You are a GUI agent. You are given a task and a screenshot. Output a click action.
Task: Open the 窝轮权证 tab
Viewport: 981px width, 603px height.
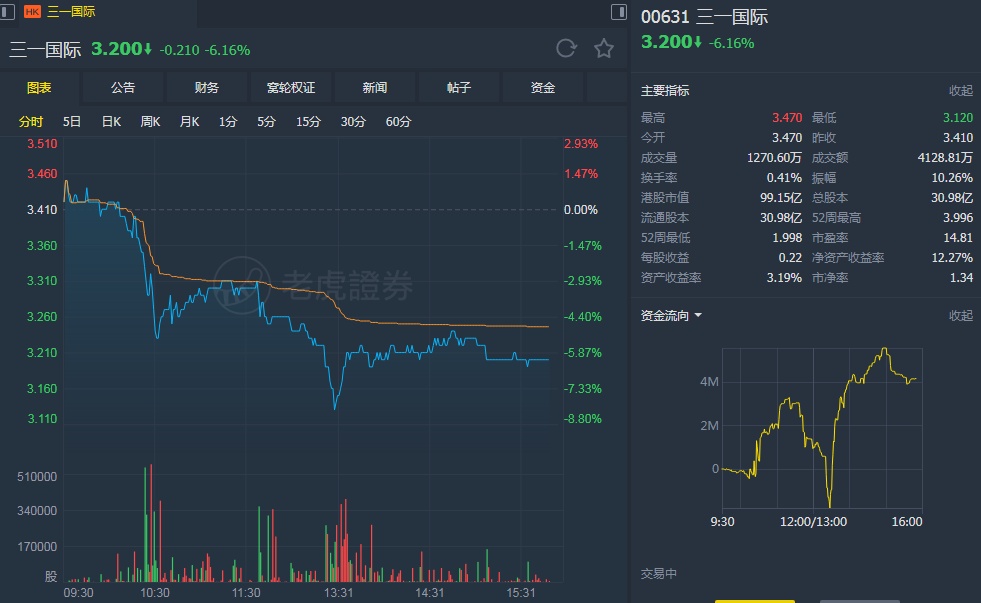[291, 88]
